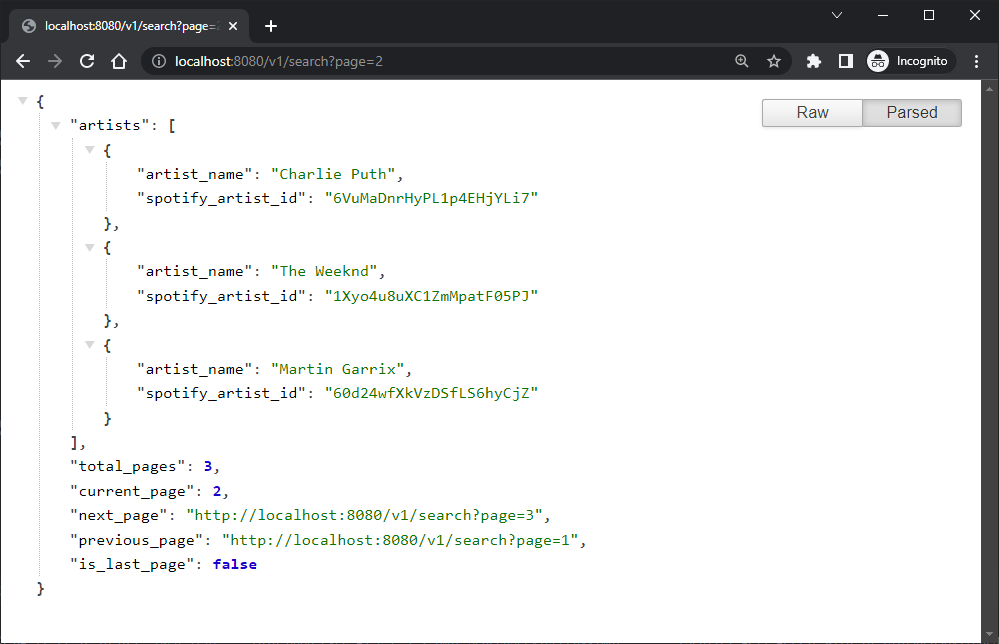Collapse the artists array
This screenshot has height=644, width=999.
tap(56, 124)
